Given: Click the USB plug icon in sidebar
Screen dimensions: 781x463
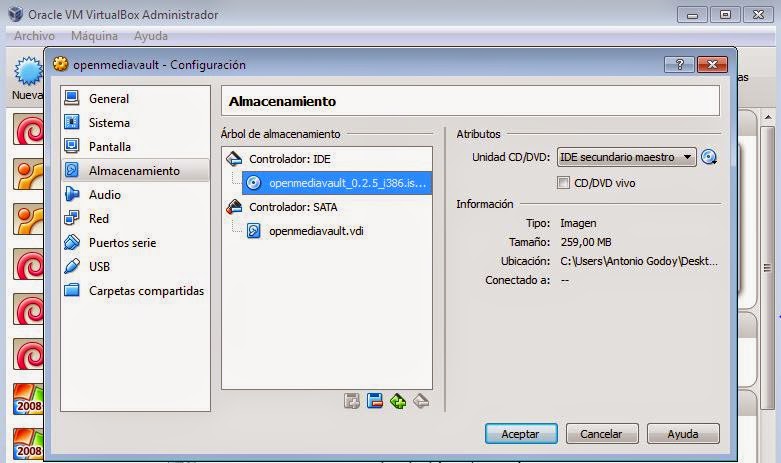Looking at the screenshot, I should [72, 266].
